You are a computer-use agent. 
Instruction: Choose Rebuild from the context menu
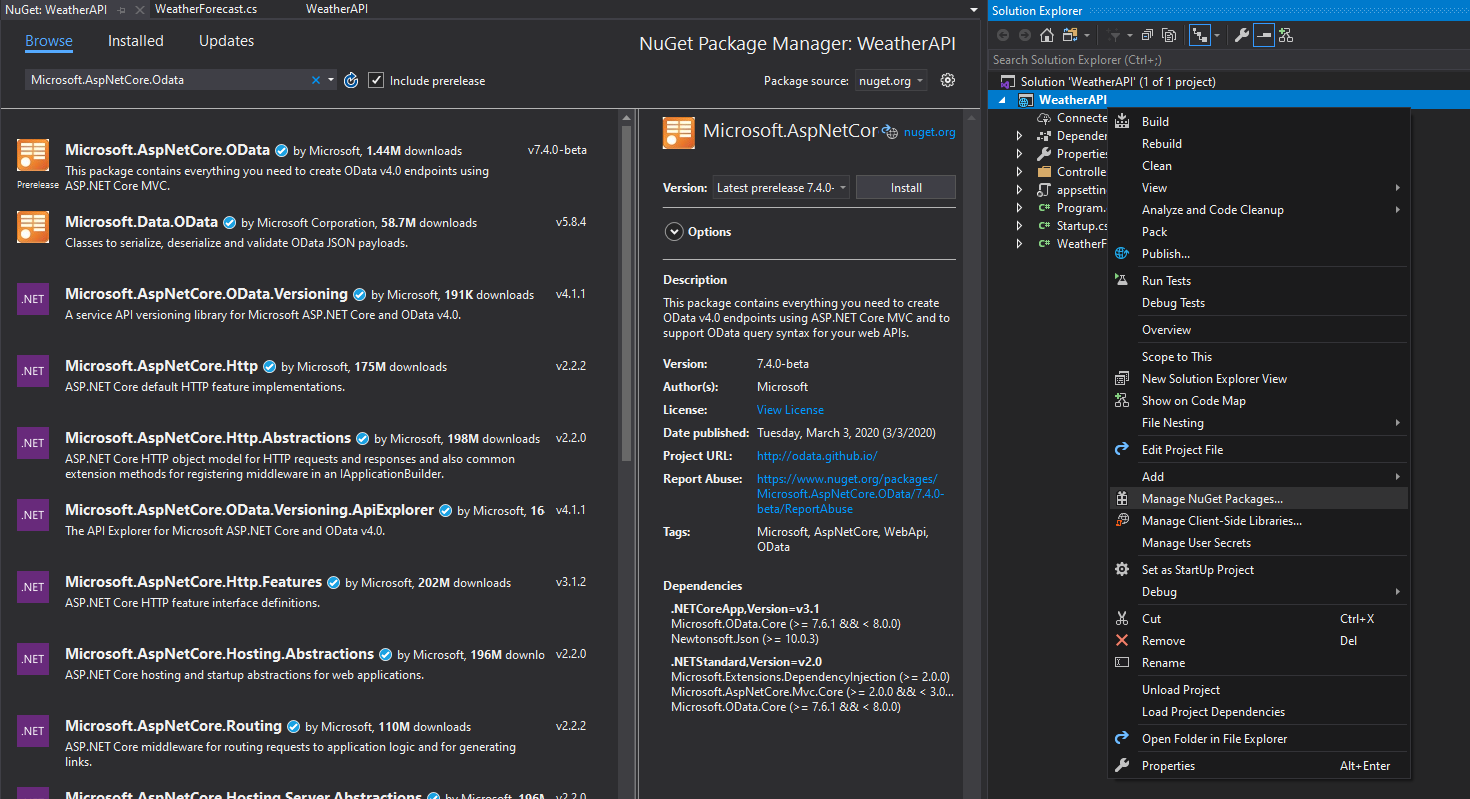click(1259, 143)
